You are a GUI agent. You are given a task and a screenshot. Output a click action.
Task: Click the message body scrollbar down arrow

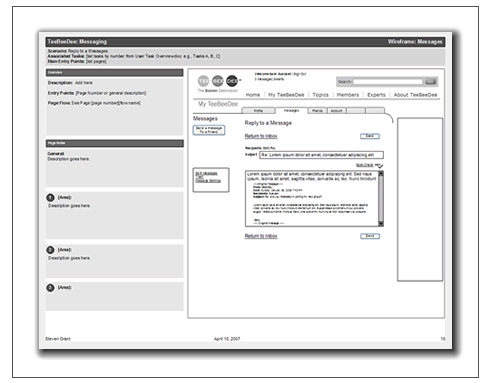(381, 224)
